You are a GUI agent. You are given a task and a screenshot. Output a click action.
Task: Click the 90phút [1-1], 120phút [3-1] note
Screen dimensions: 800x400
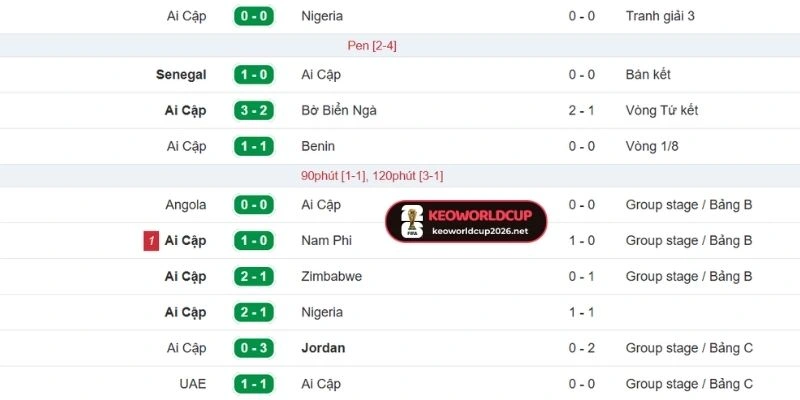(372, 175)
